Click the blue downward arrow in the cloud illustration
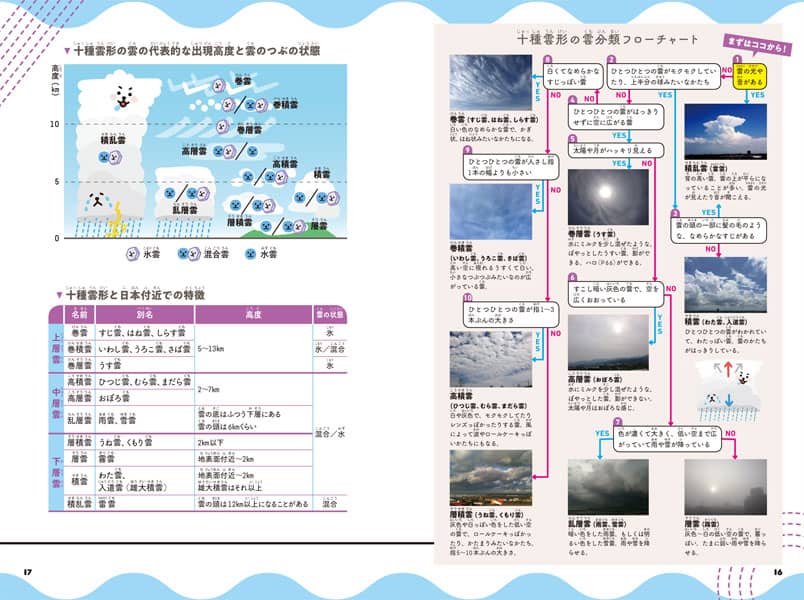The image size is (804, 600). coord(729,399)
